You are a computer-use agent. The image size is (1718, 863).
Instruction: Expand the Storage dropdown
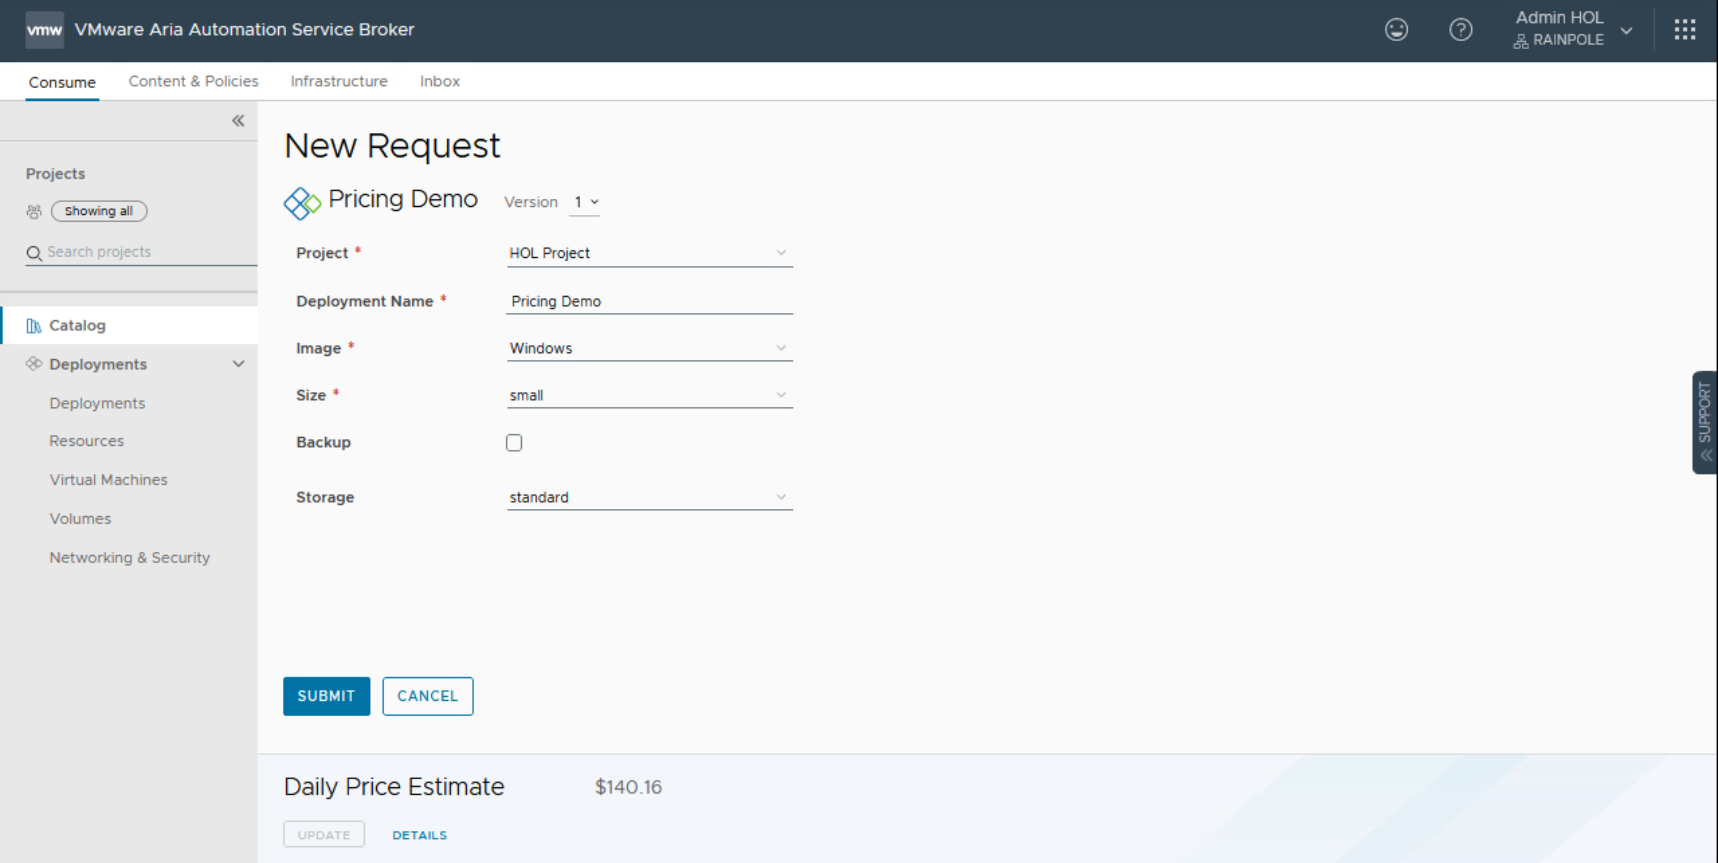(648, 498)
